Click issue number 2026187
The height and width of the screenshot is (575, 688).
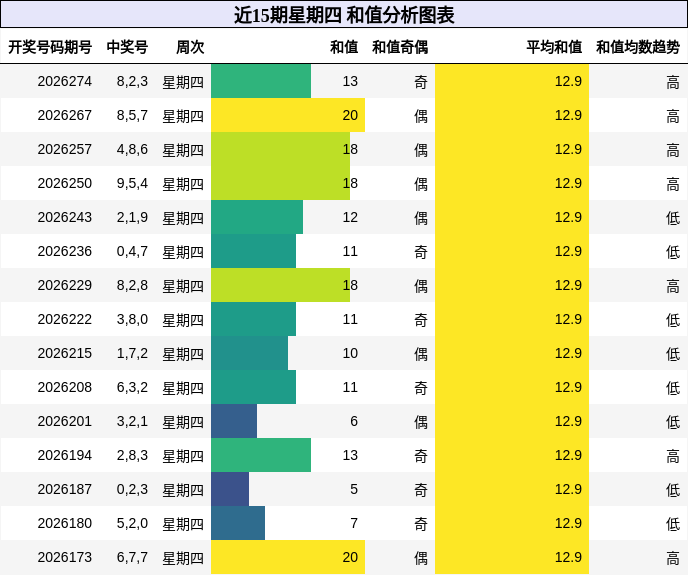tap(64, 489)
